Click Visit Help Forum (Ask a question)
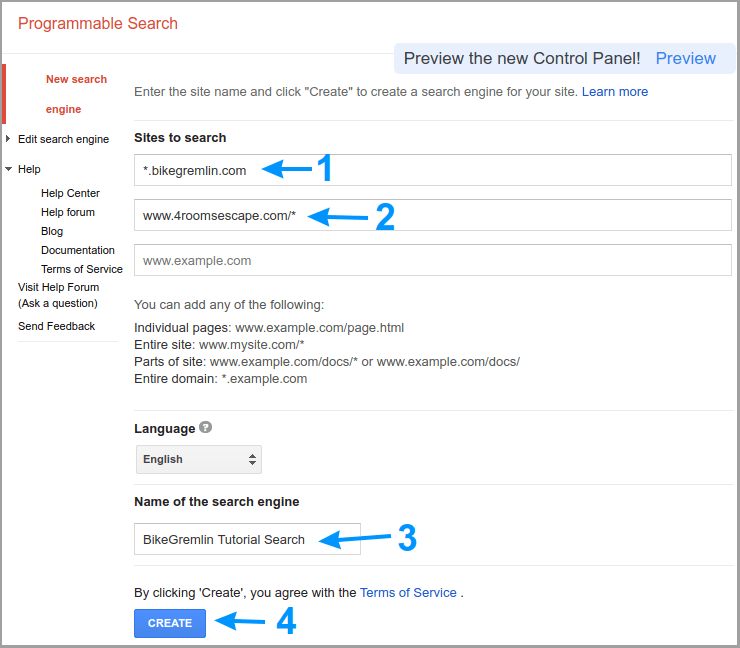Image resolution: width=740 pixels, height=648 pixels. click(x=59, y=295)
